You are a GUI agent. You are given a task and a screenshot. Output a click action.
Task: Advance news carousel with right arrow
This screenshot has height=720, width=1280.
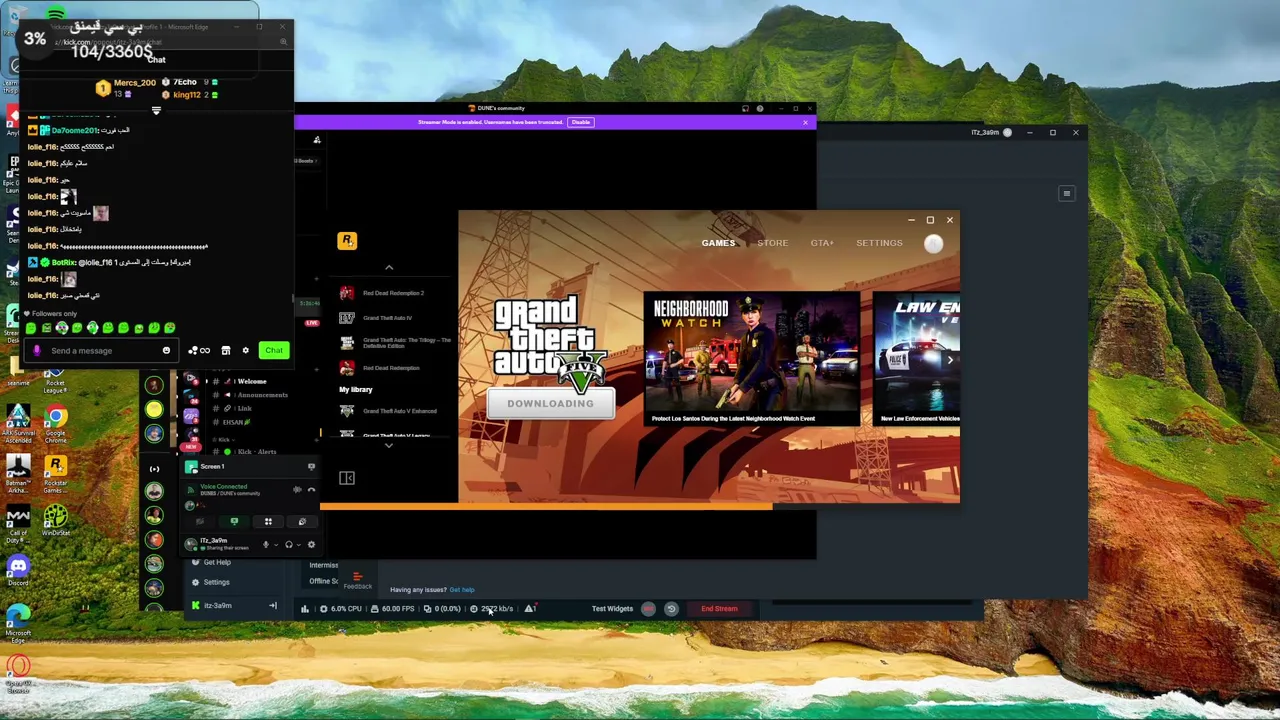950,359
